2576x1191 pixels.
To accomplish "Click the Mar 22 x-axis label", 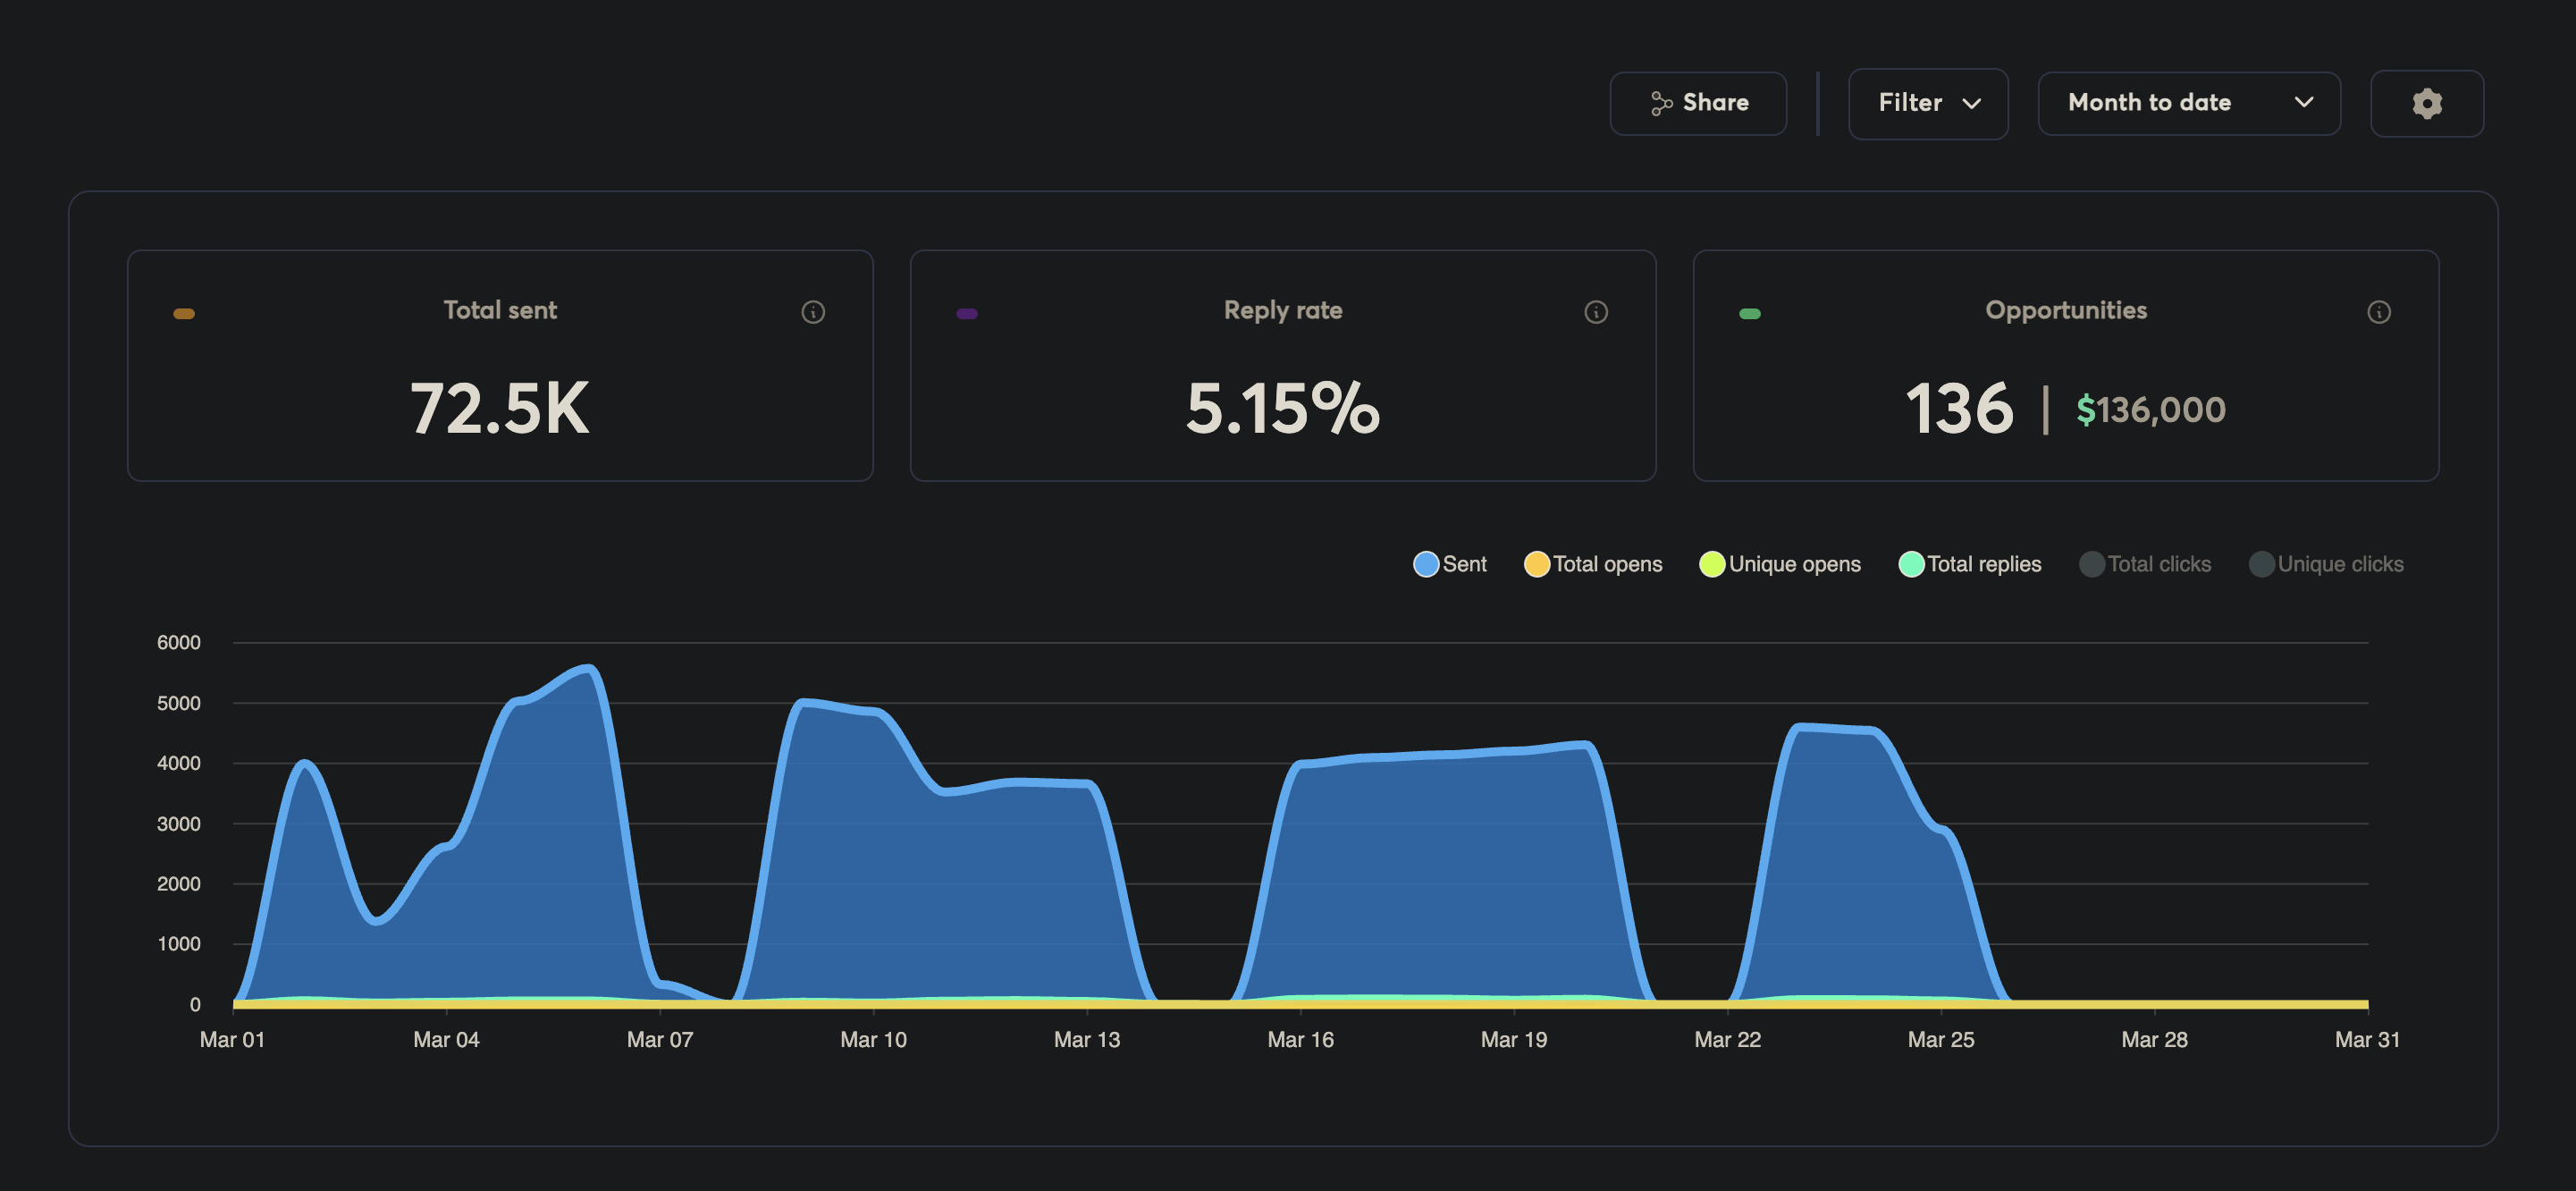I will click(x=1727, y=1039).
